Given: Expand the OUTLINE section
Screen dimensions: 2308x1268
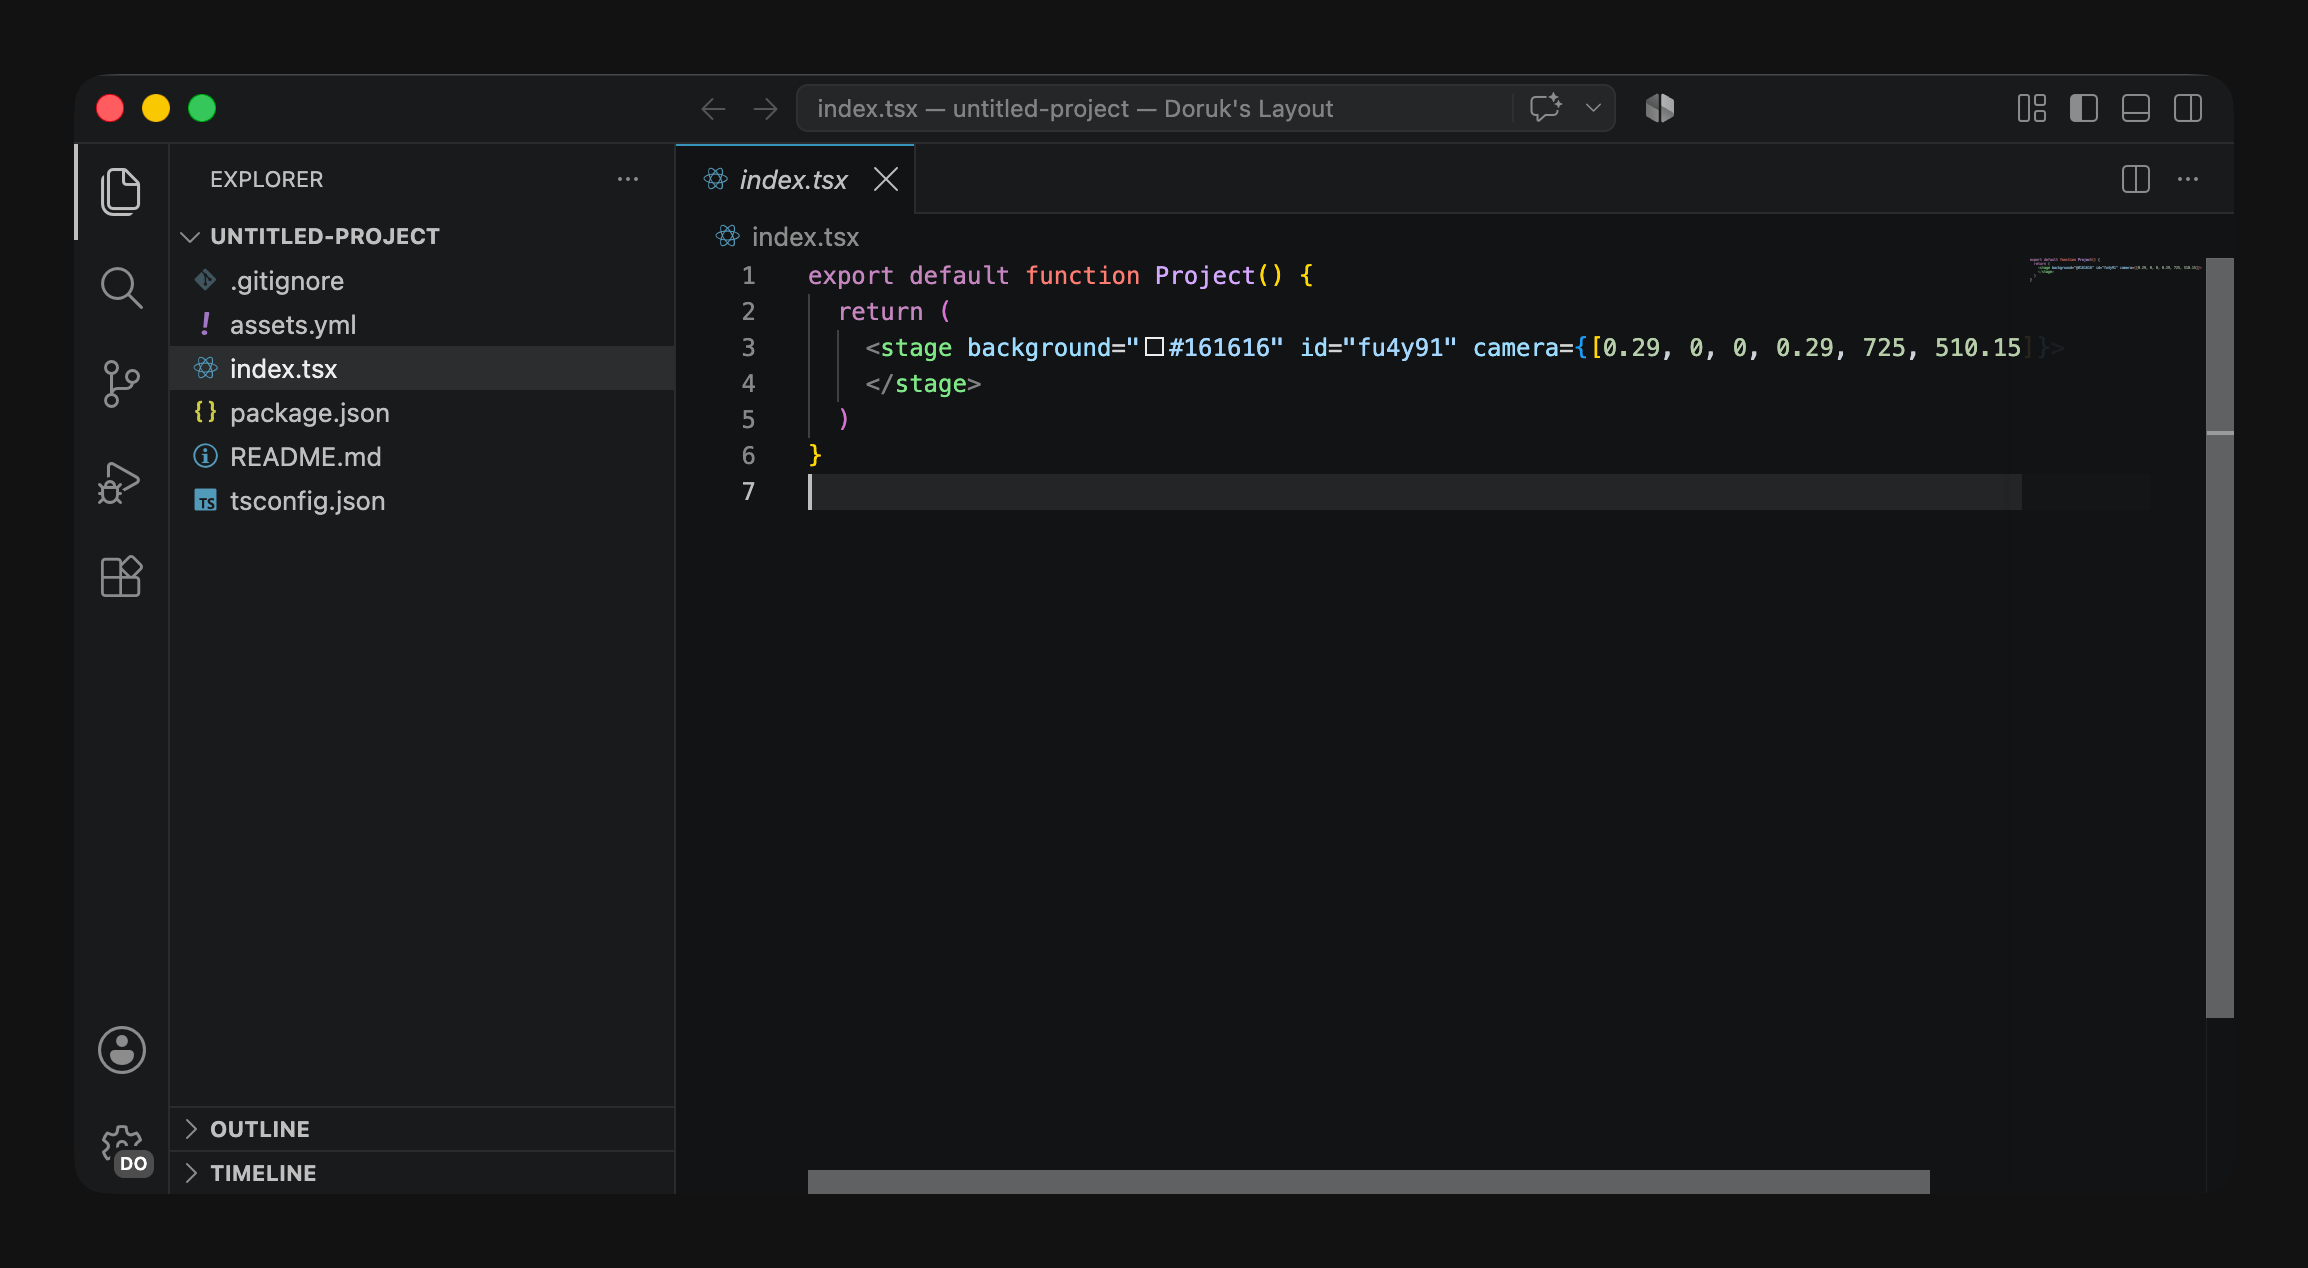Looking at the screenshot, I should (422, 1129).
